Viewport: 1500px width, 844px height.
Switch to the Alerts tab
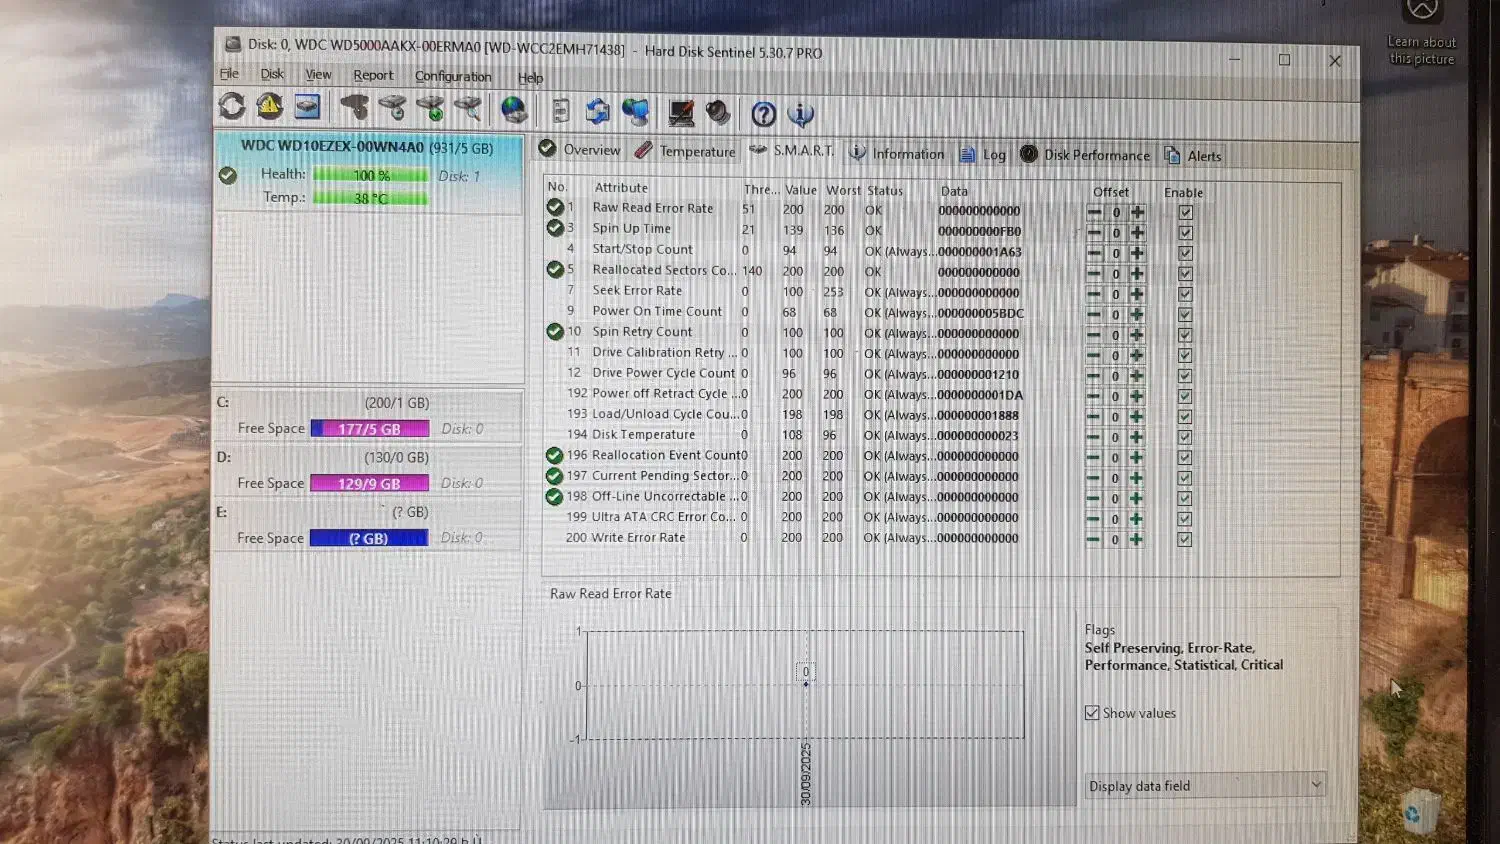[1193, 156]
